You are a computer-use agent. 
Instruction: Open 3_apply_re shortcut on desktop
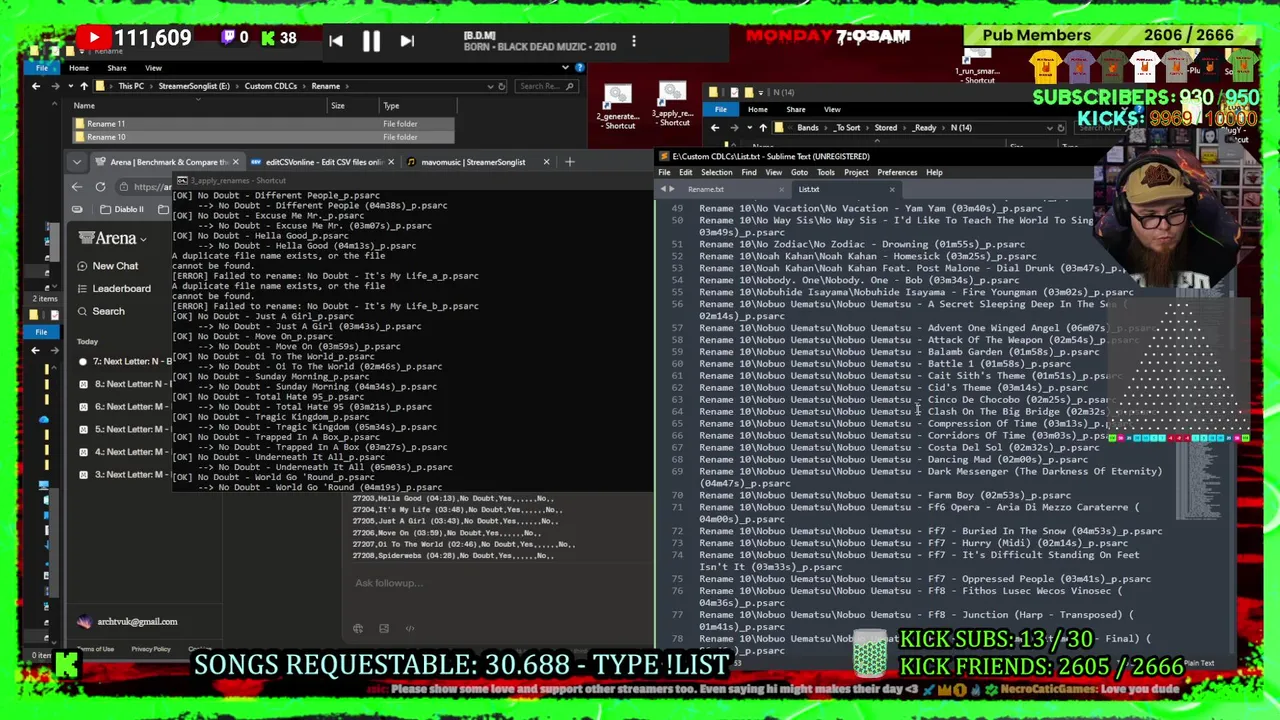673,104
